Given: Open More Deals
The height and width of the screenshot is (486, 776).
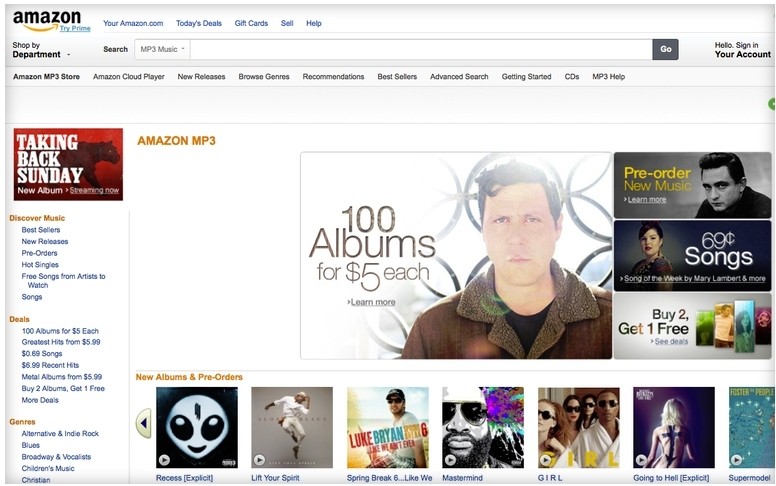Looking at the screenshot, I should click(x=40, y=400).
